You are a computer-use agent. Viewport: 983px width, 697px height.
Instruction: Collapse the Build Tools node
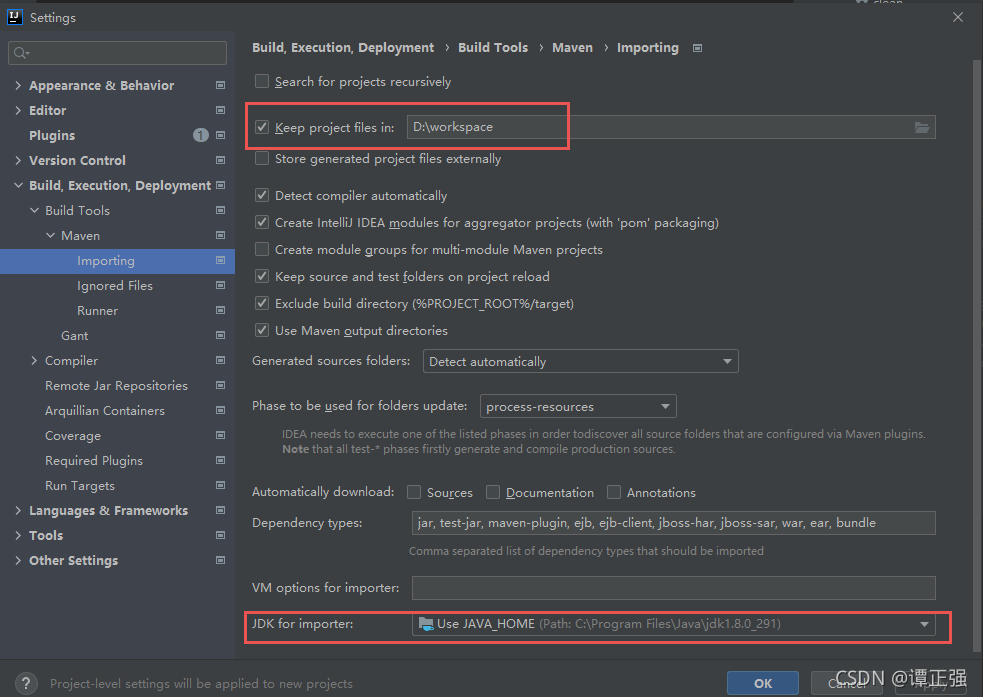34,211
